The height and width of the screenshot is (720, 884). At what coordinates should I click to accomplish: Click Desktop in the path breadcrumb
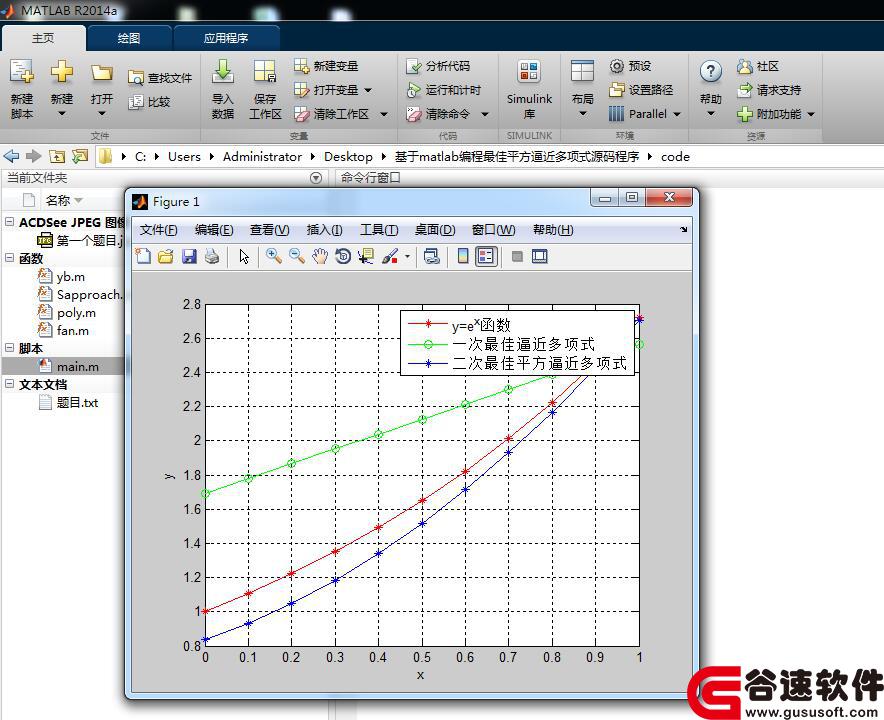click(348, 157)
